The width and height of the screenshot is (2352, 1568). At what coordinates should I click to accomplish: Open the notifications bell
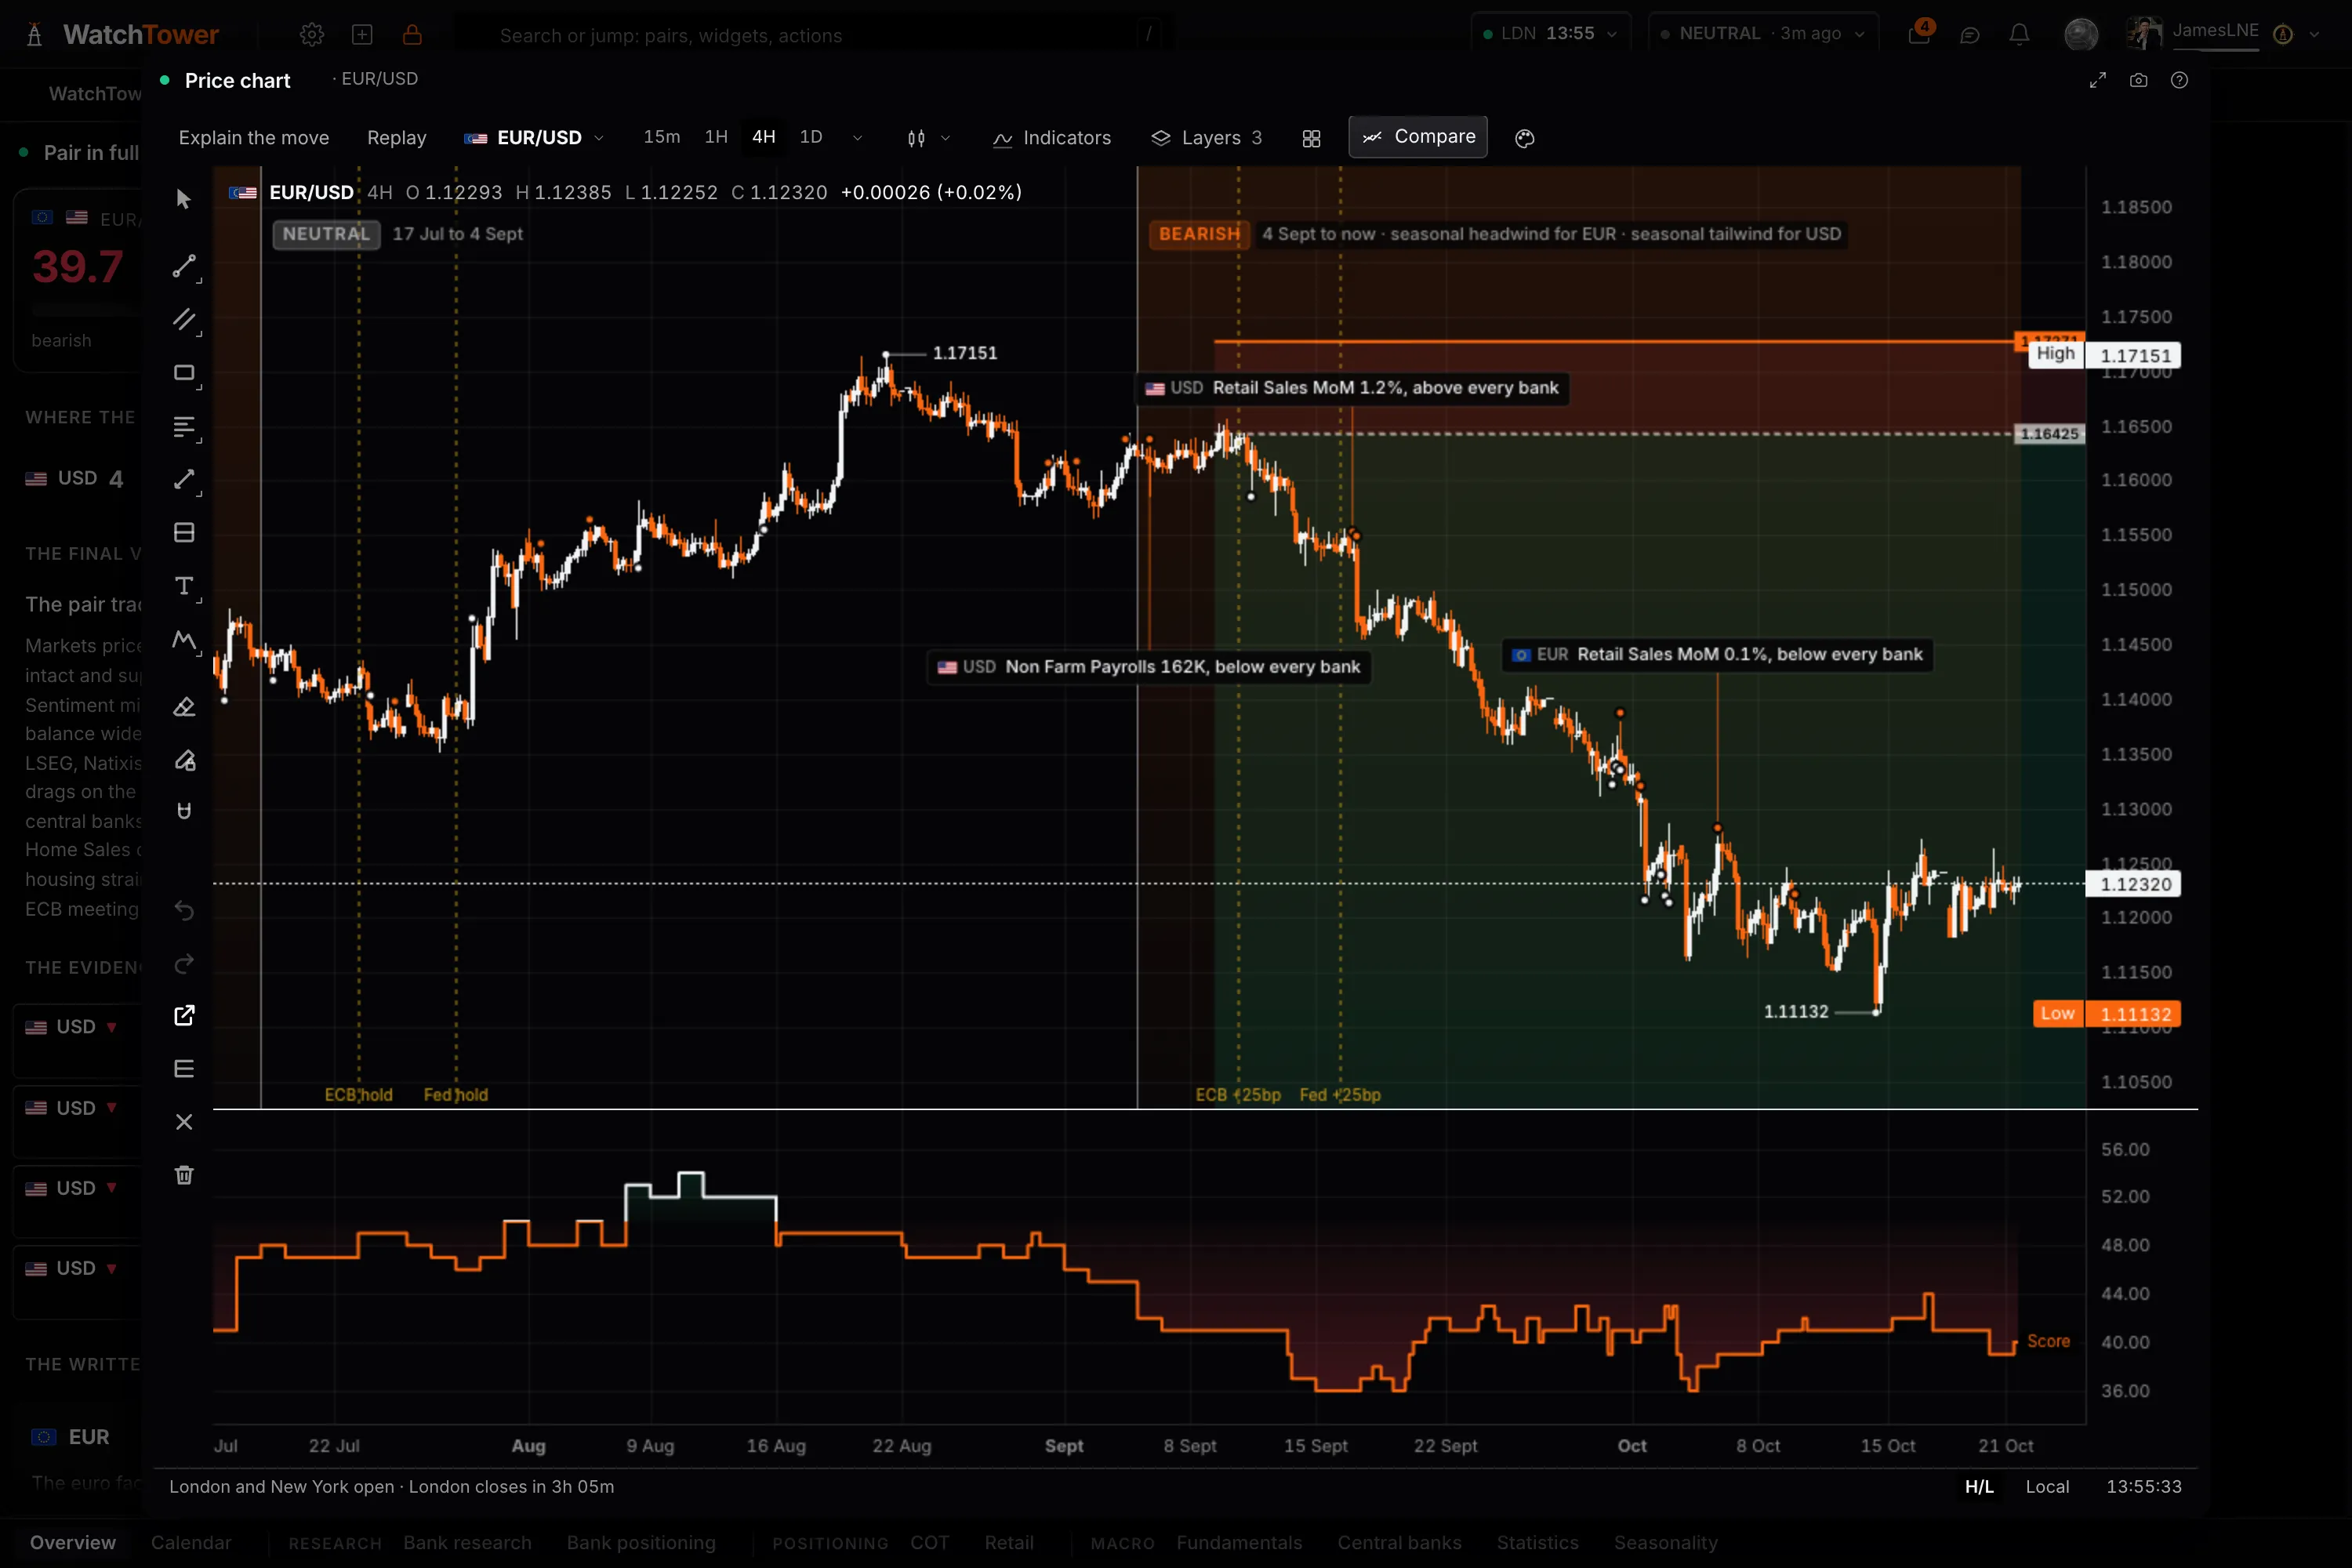click(x=2020, y=35)
